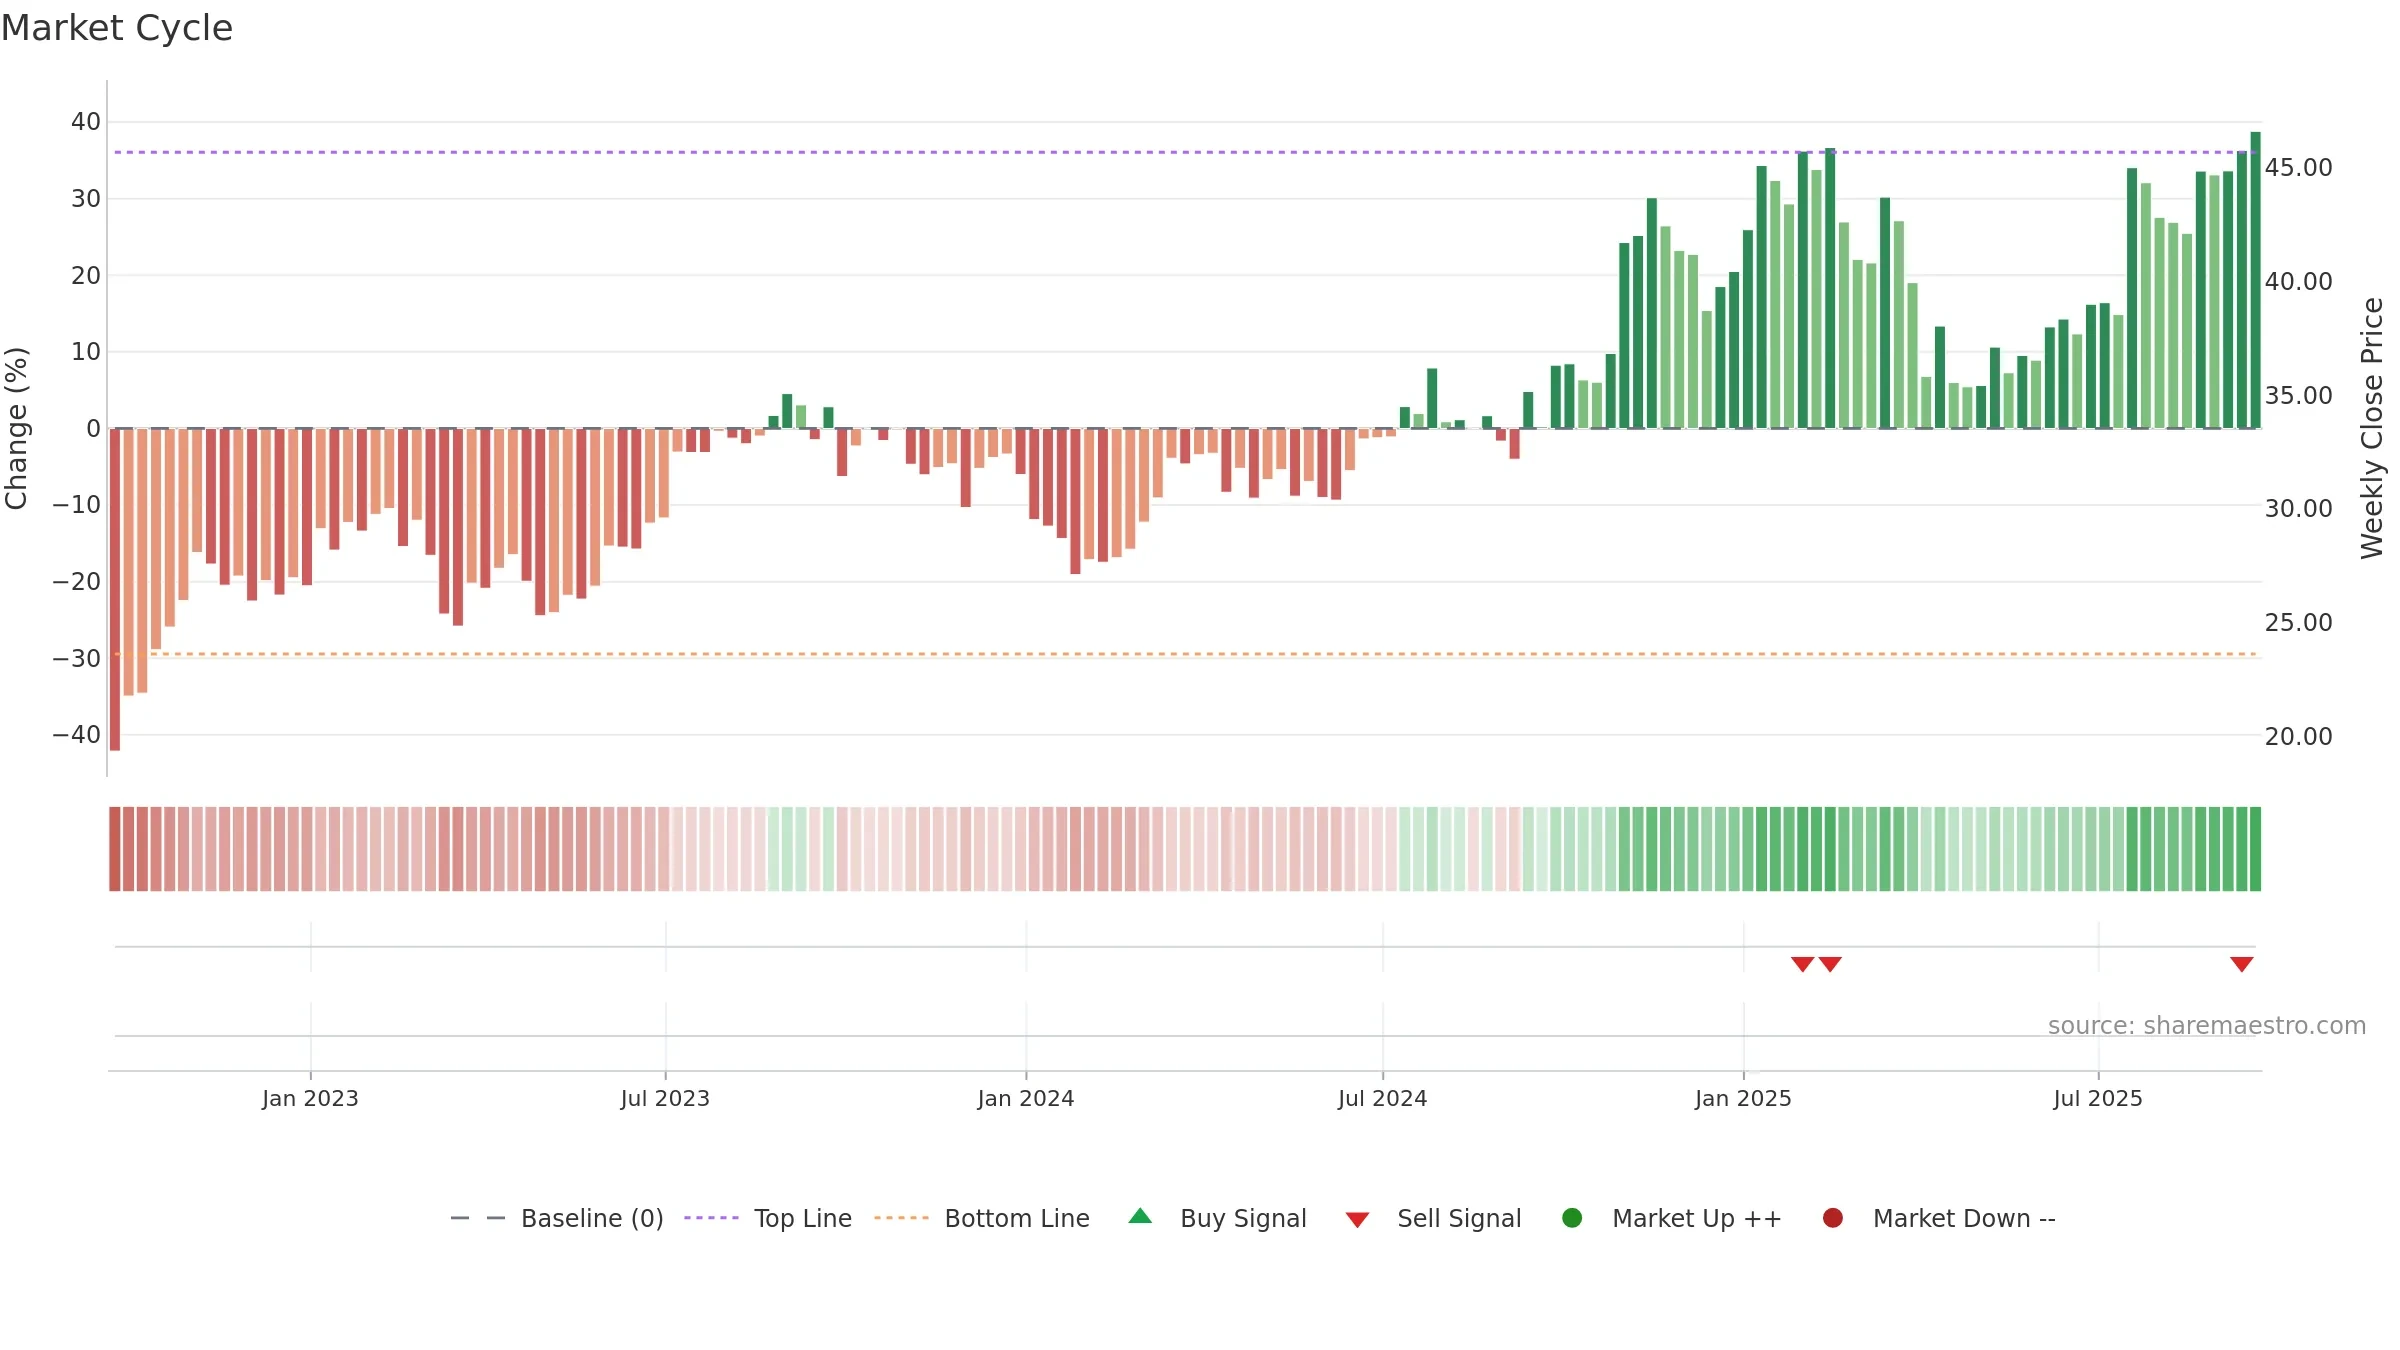The image size is (2400, 1350).
Task: Click the Jul 2024 axis label
Action: pyautogui.click(x=1382, y=1098)
